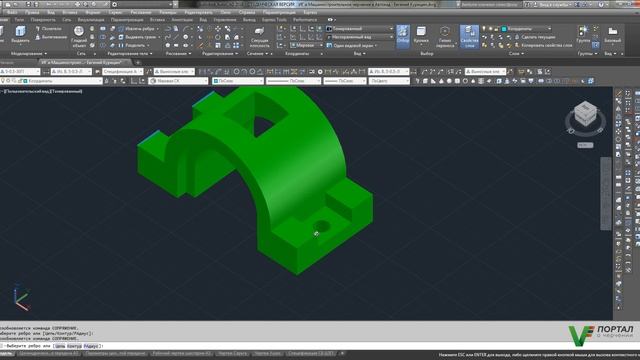The image size is (640, 360).
Task: Switch to the Начало file tab
Action: click(x=7, y=62)
